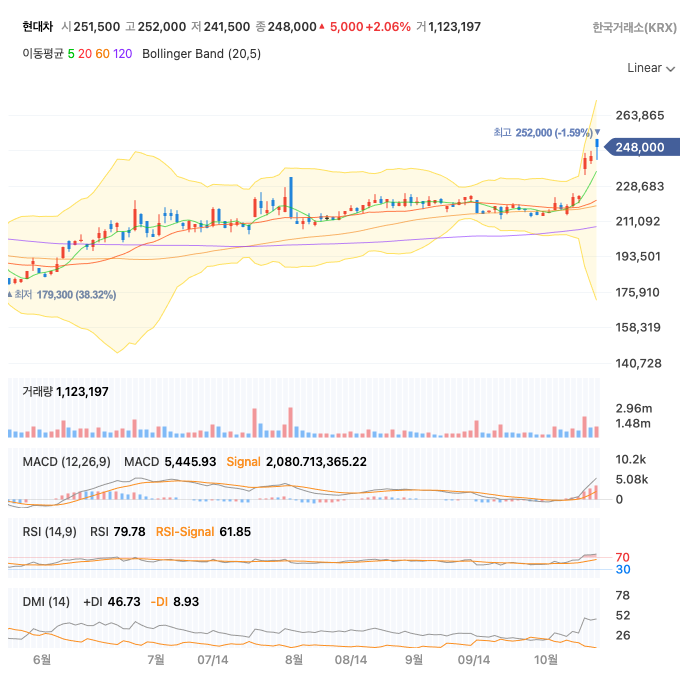Click the orange -DI legend label

click(x=159, y=601)
